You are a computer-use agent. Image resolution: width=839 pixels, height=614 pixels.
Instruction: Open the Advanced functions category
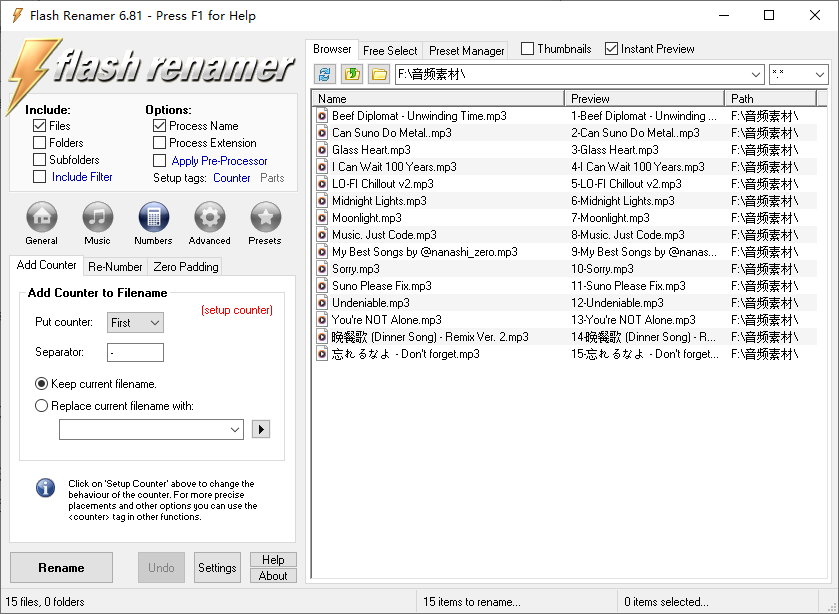coord(209,218)
